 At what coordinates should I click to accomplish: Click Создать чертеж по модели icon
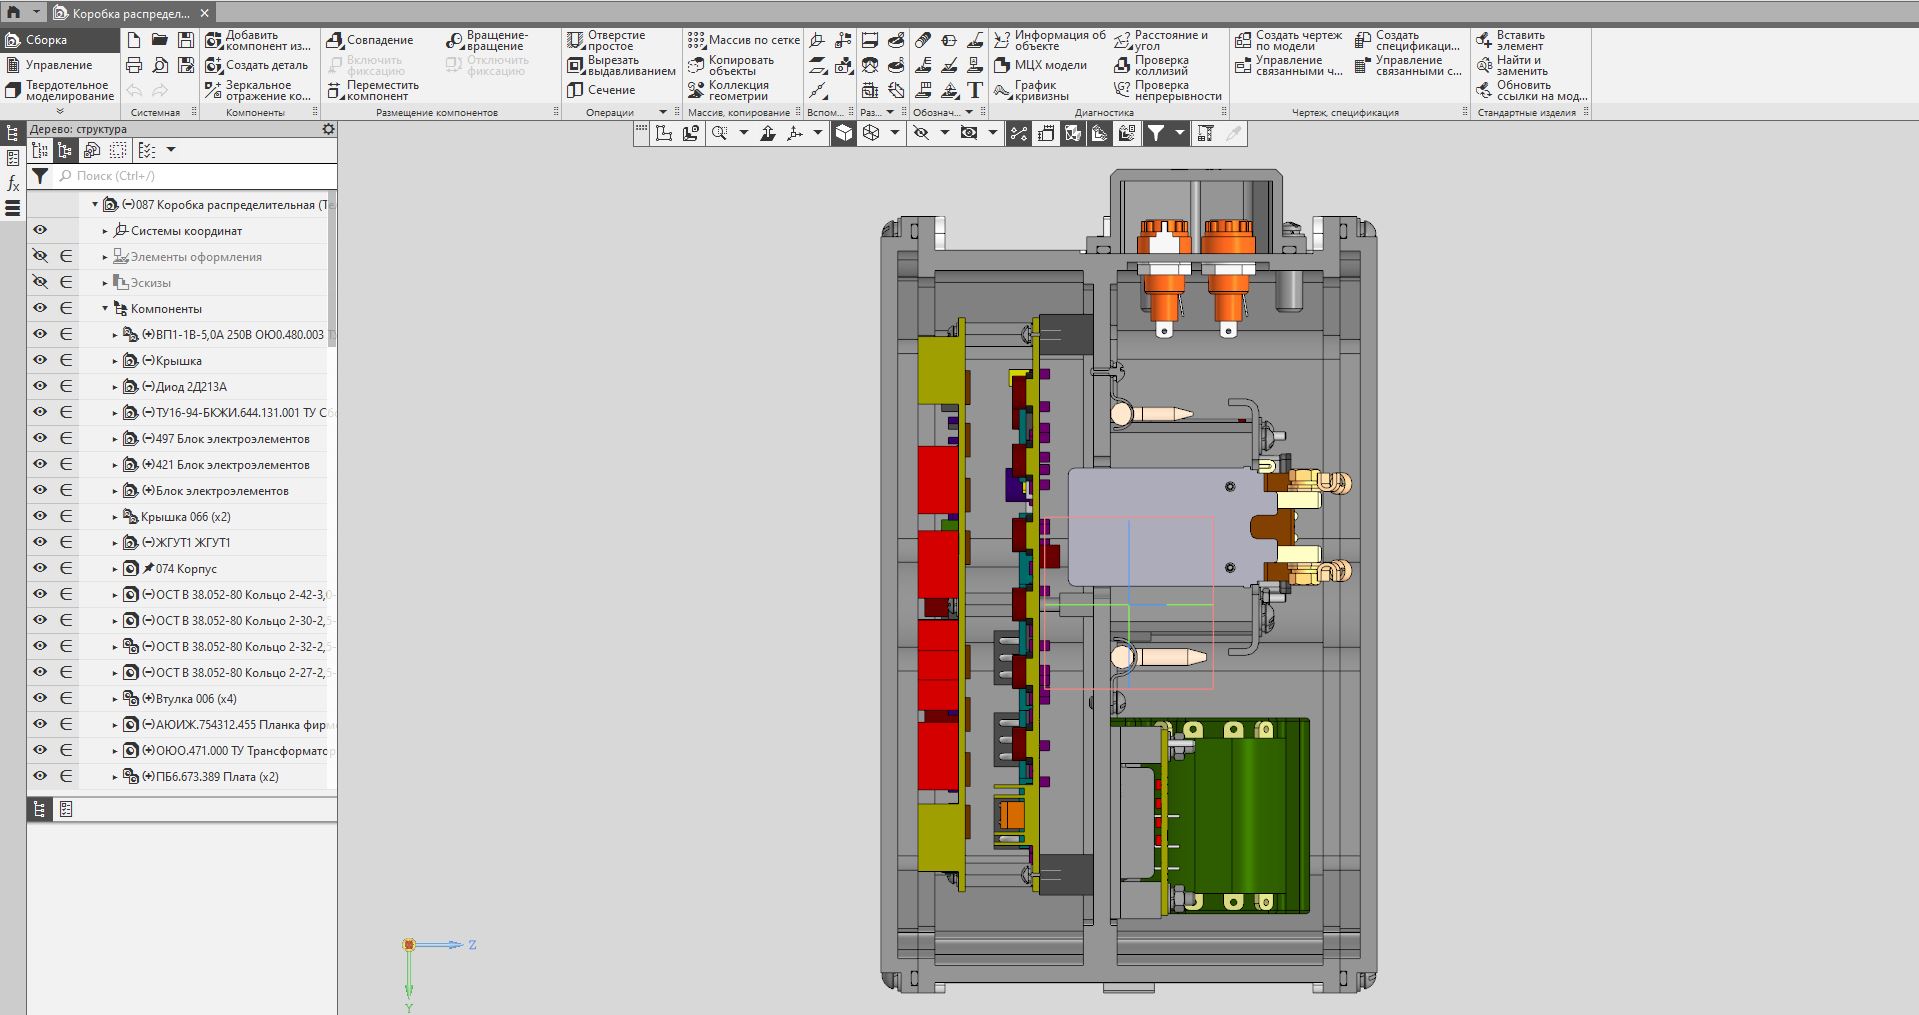1243,40
